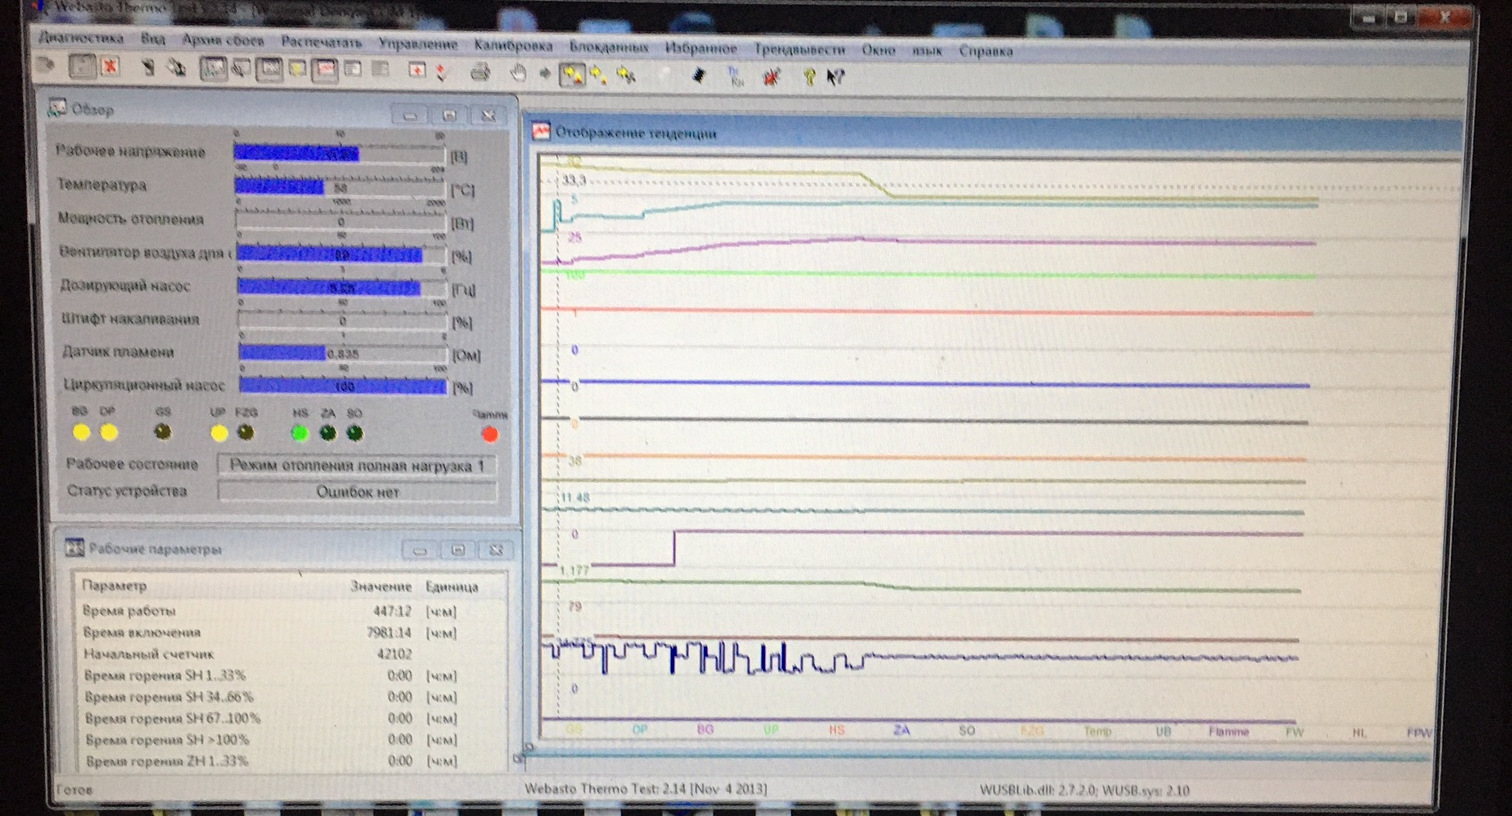
Task: Open the Избранное menu
Action: [x=701, y=48]
